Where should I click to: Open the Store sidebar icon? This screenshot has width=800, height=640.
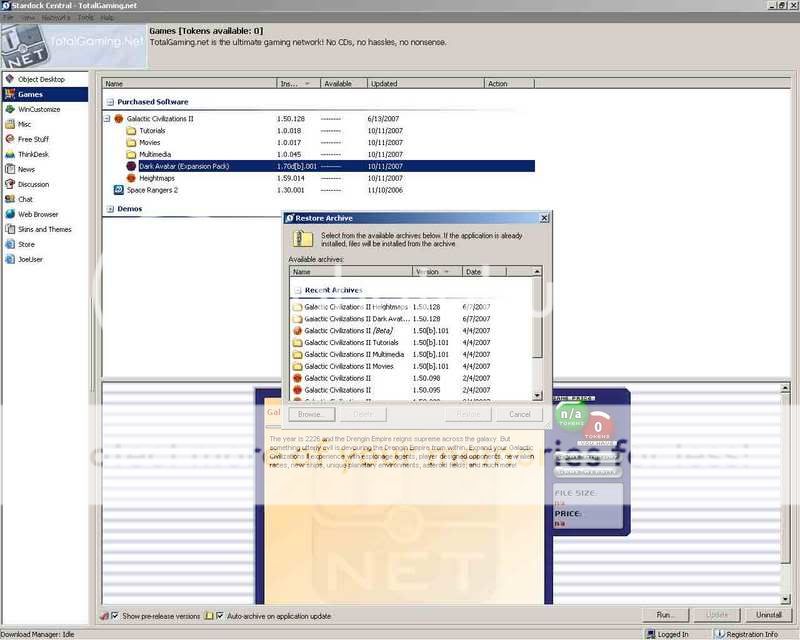click(x=10, y=244)
